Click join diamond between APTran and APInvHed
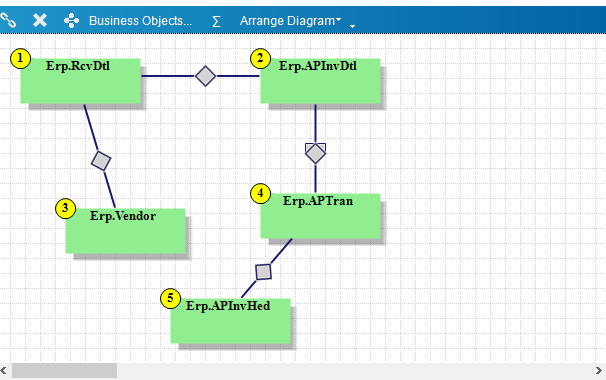This screenshot has height=380, width=606. click(x=264, y=272)
